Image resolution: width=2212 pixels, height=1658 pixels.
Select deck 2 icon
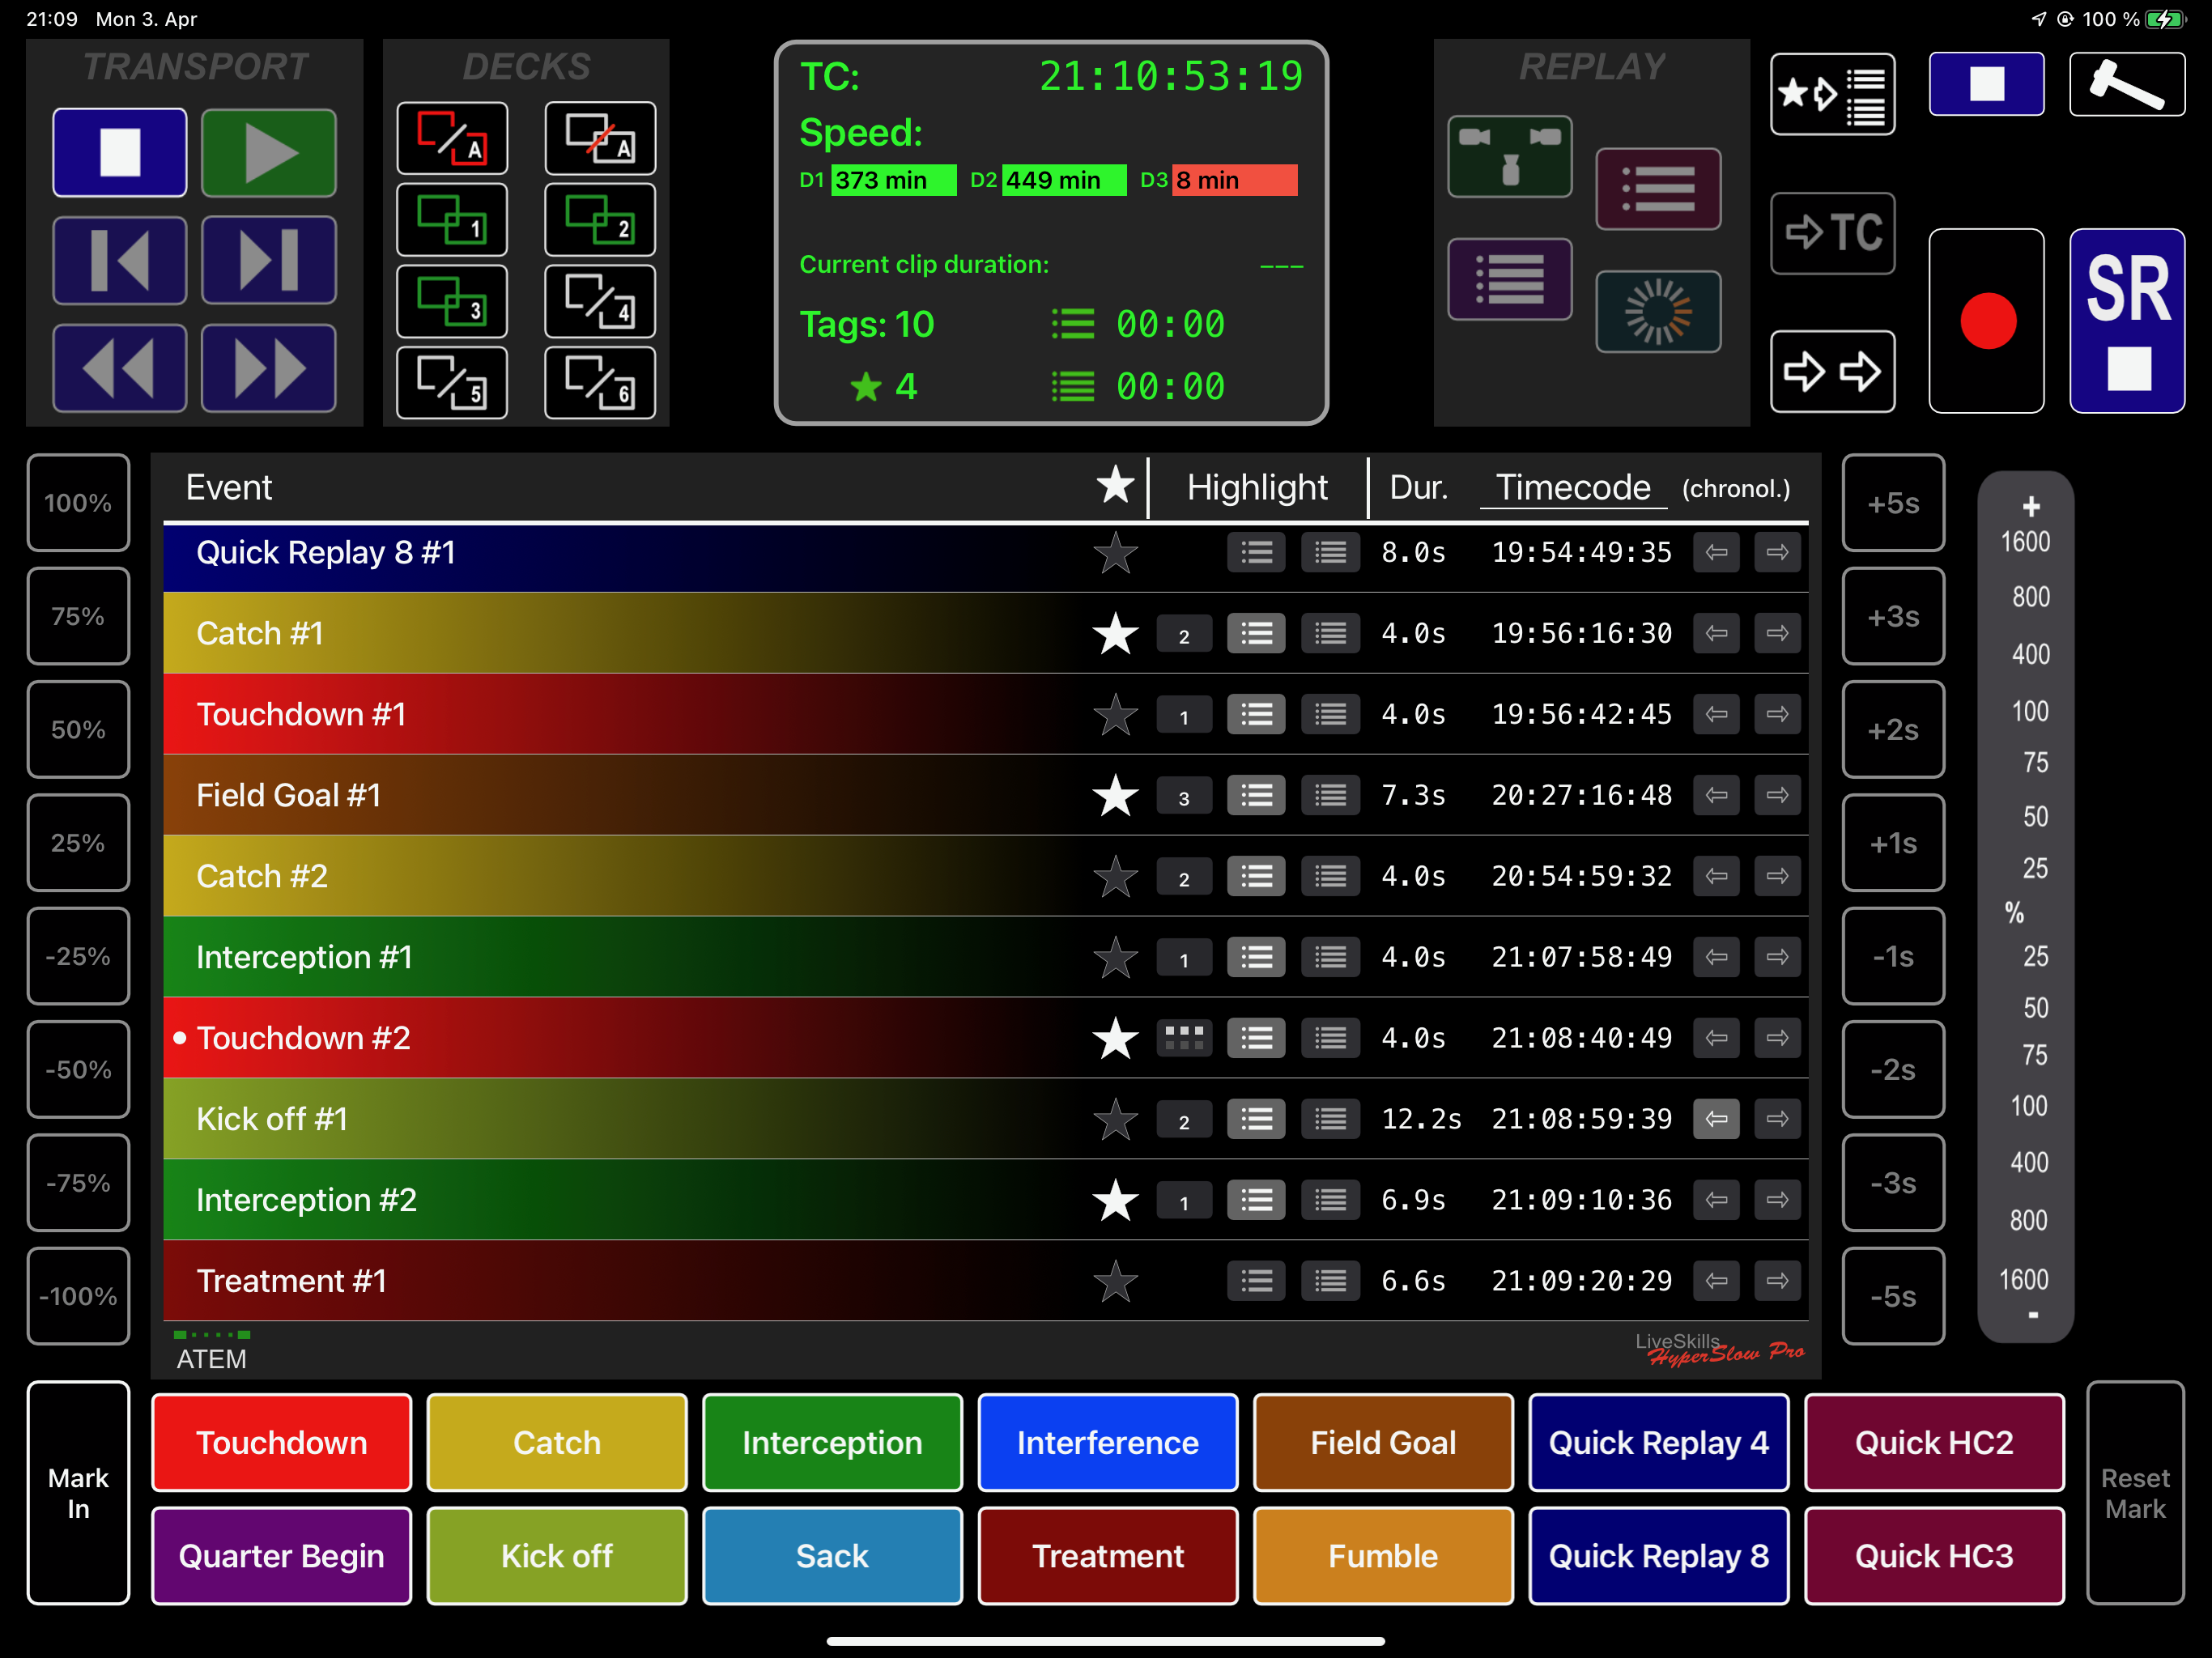(600, 219)
